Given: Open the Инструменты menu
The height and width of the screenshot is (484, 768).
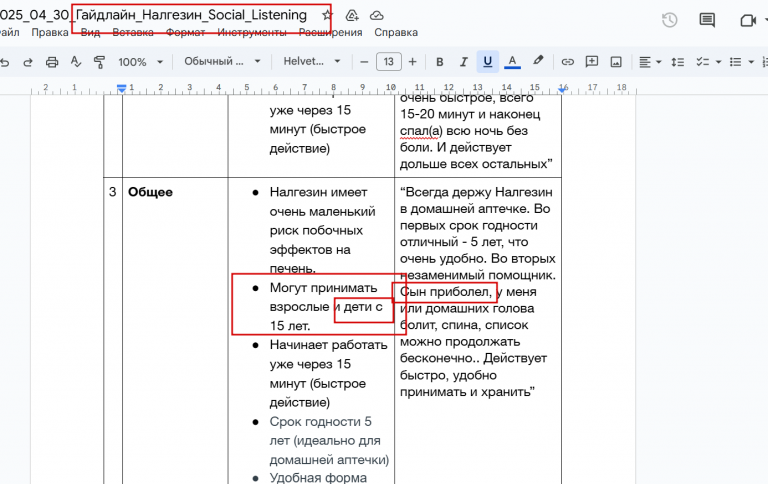Looking at the screenshot, I should pyautogui.click(x=252, y=32).
